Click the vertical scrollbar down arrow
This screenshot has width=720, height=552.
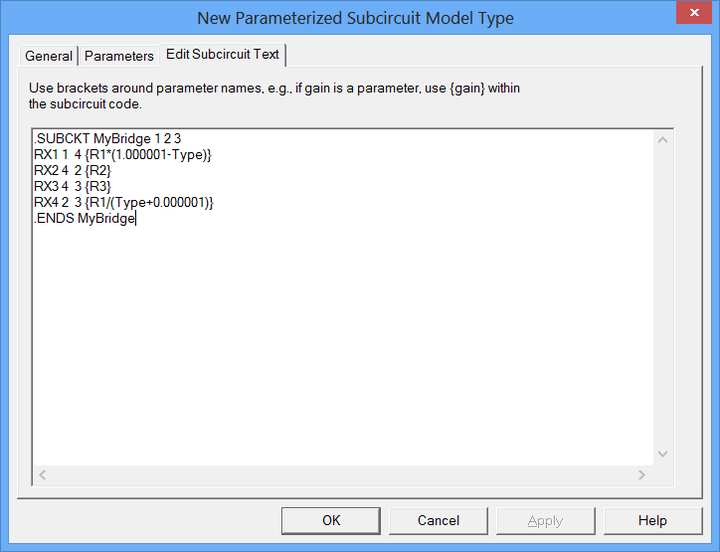point(662,455)
